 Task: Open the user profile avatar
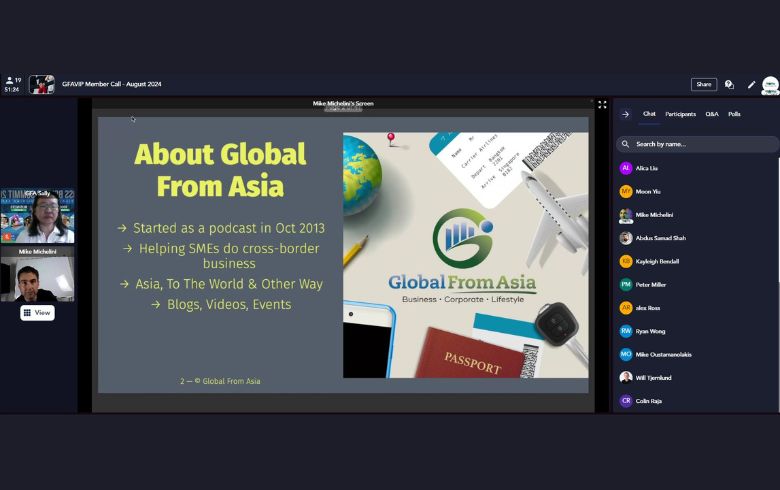point(769,84)
